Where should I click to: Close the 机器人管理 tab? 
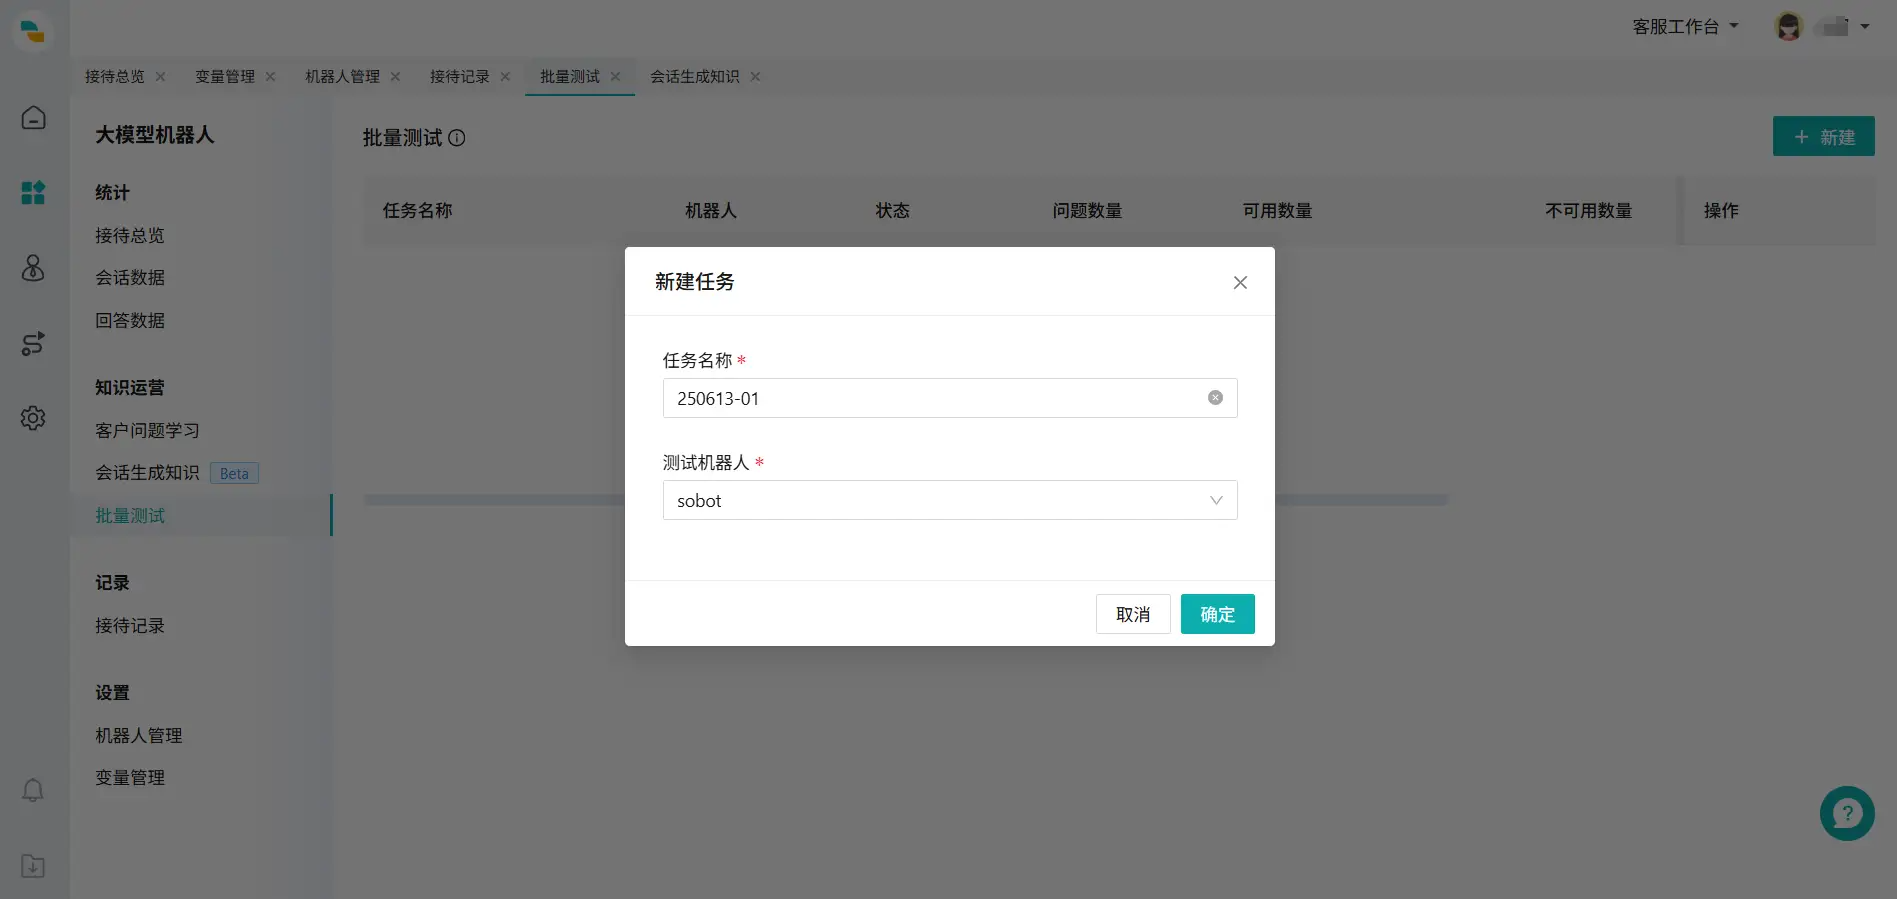[395, 77]
